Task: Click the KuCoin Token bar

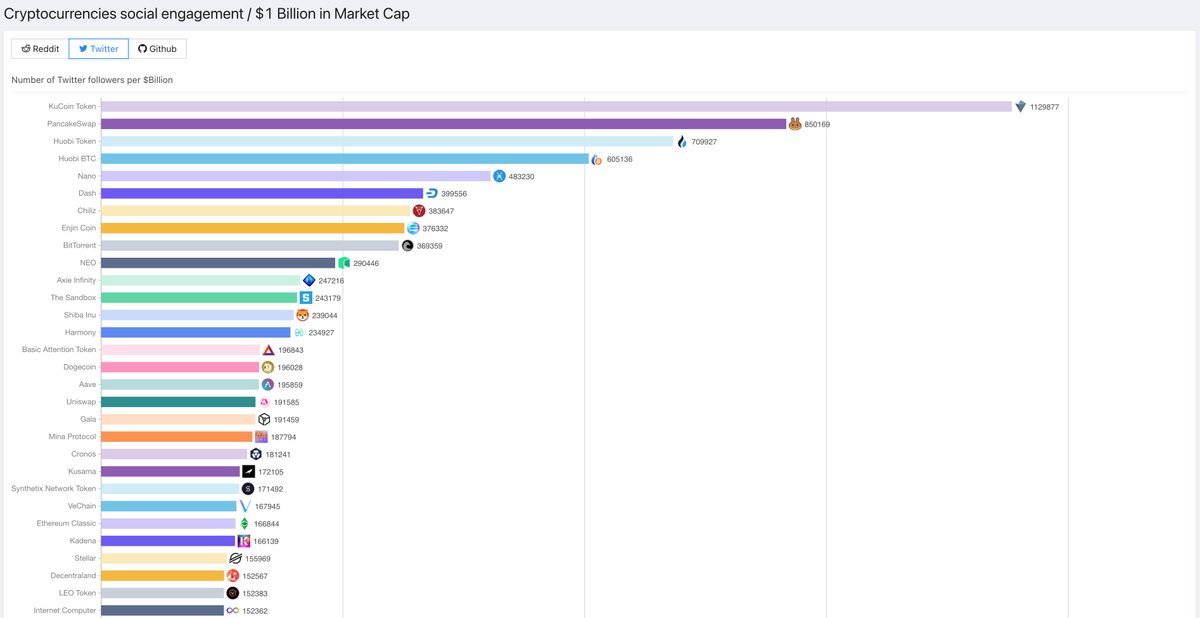Action: pos(556,107)
